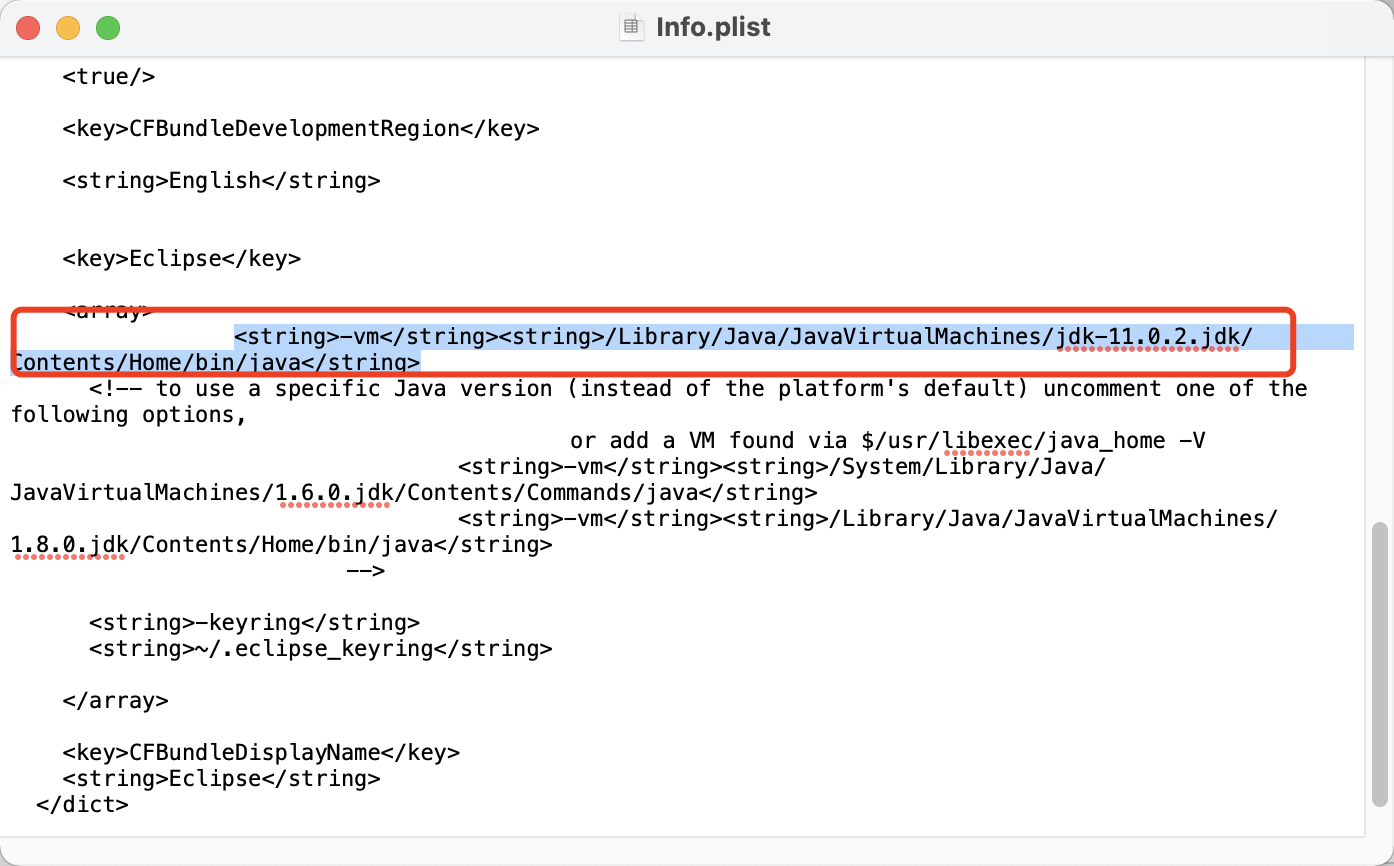Click the CFBundleDisplayName key line
The height and width of the screenshot is (866, 1394).
(261, 752)
